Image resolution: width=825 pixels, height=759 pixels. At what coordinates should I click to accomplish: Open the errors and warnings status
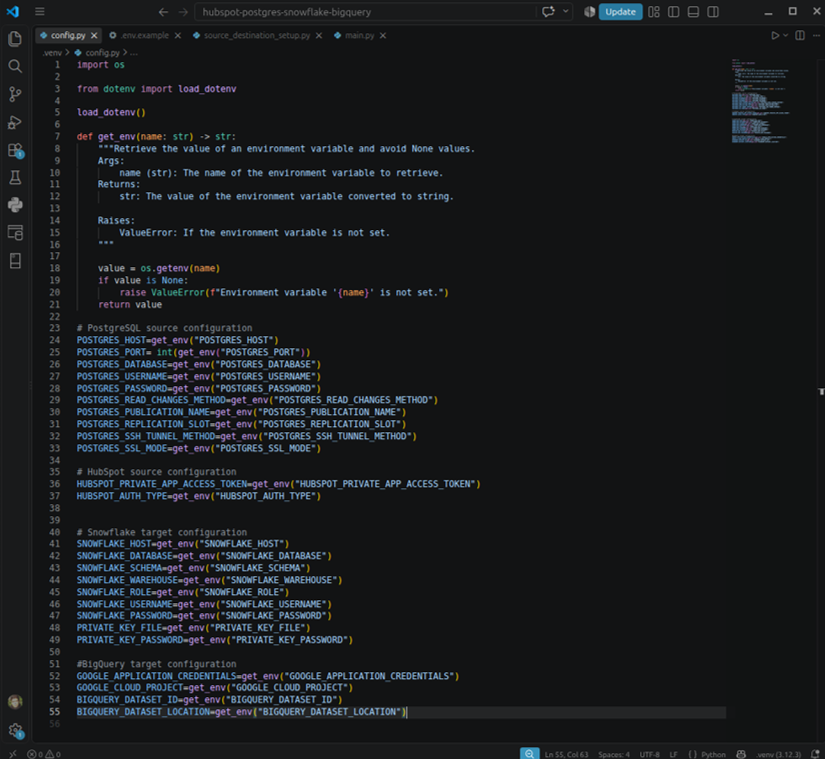44,754
